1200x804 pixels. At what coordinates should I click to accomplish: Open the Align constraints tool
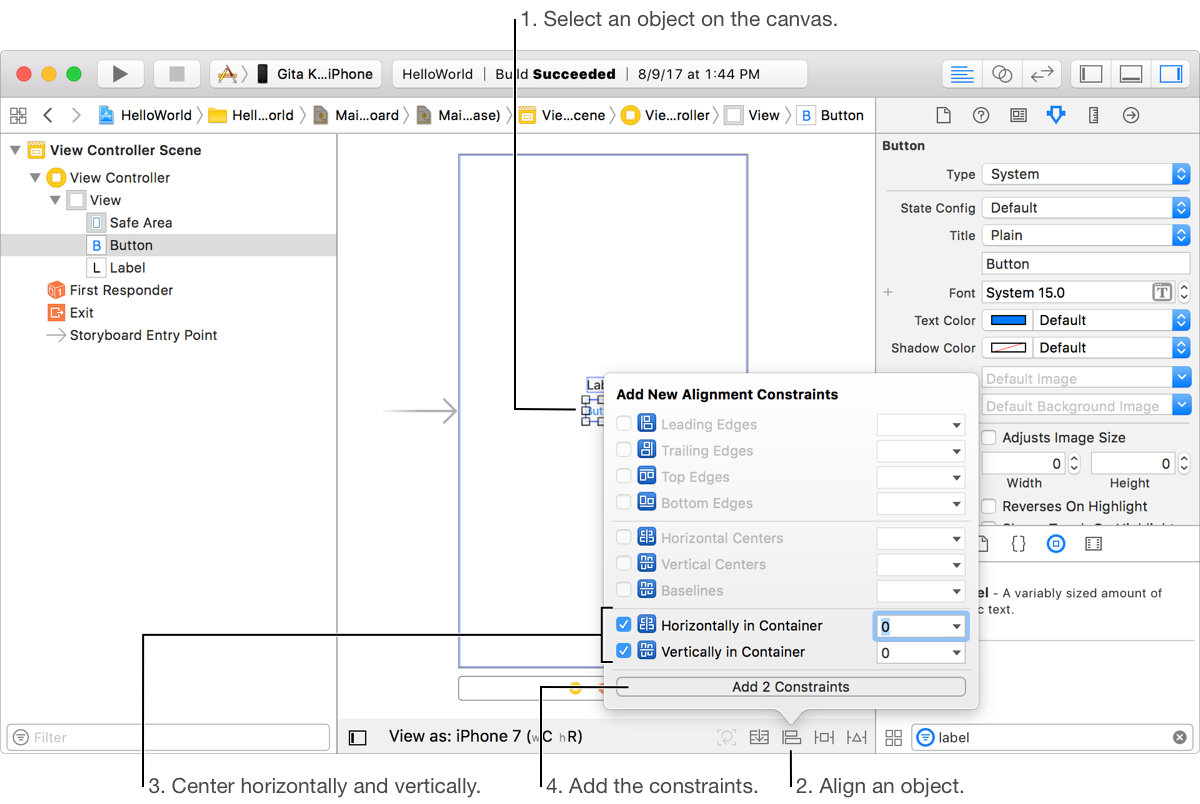(x=791, y=737)
